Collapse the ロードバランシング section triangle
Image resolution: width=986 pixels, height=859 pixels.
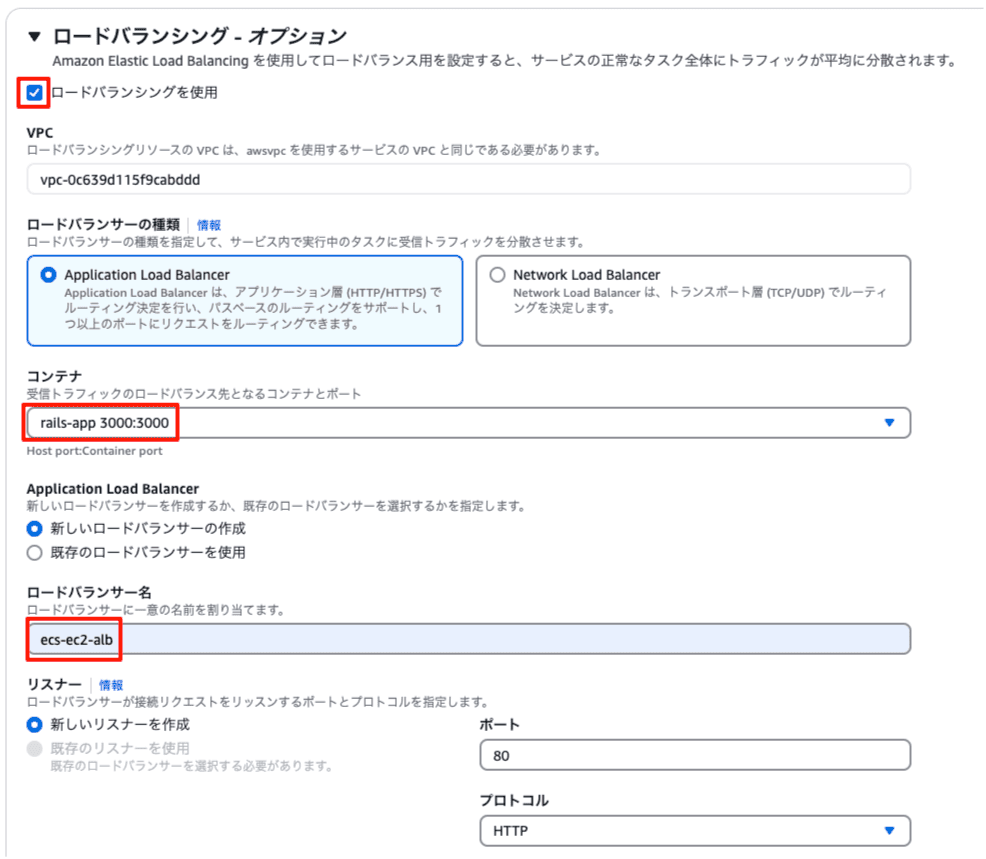click(35, 37)
